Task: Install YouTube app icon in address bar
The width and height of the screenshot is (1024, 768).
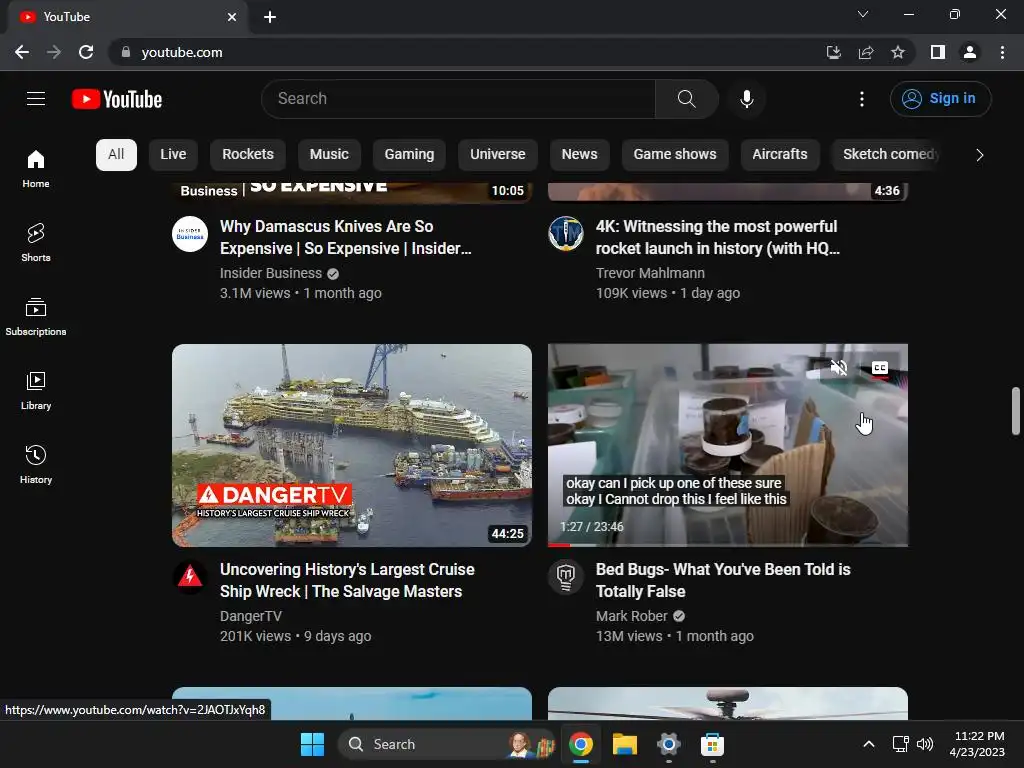Action: coord(833,52)
